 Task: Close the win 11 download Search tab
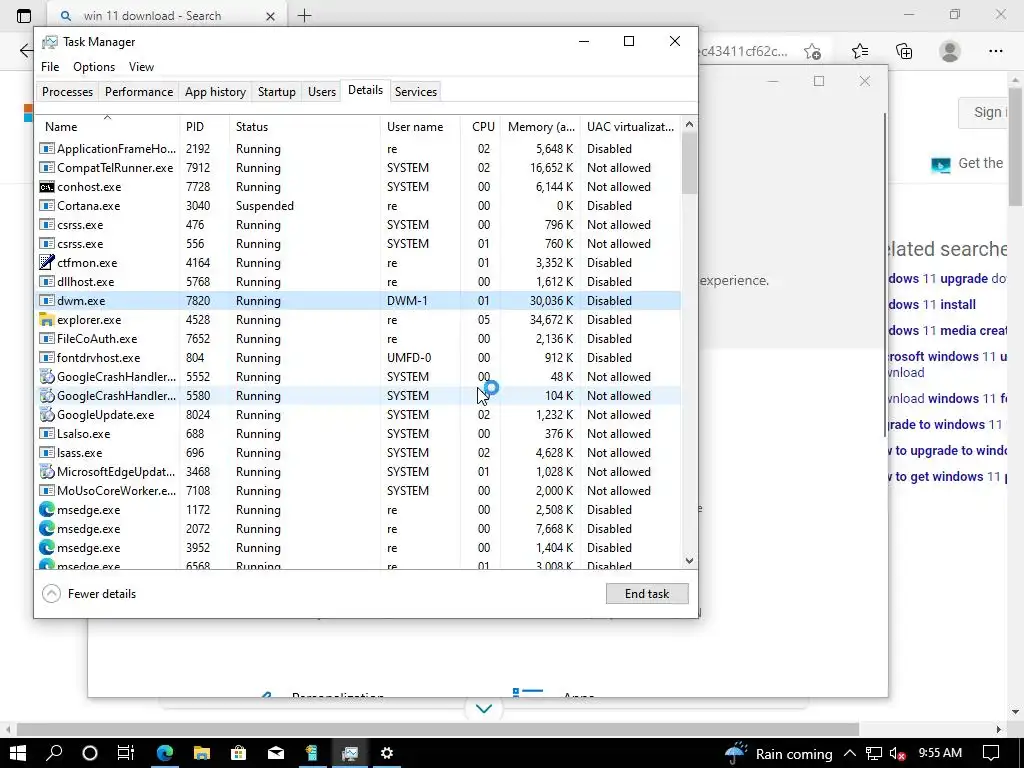270,16
